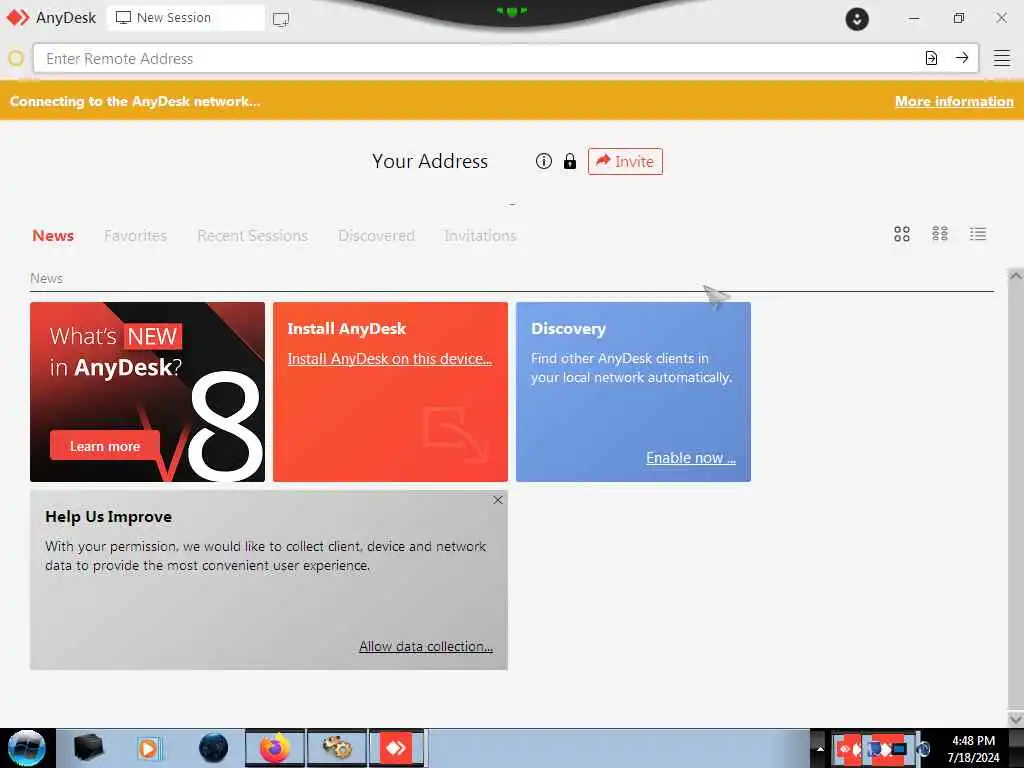The image size is (1024, 768).
Task: Click the scrollbar up arrow
Action: pos(1016,276)
